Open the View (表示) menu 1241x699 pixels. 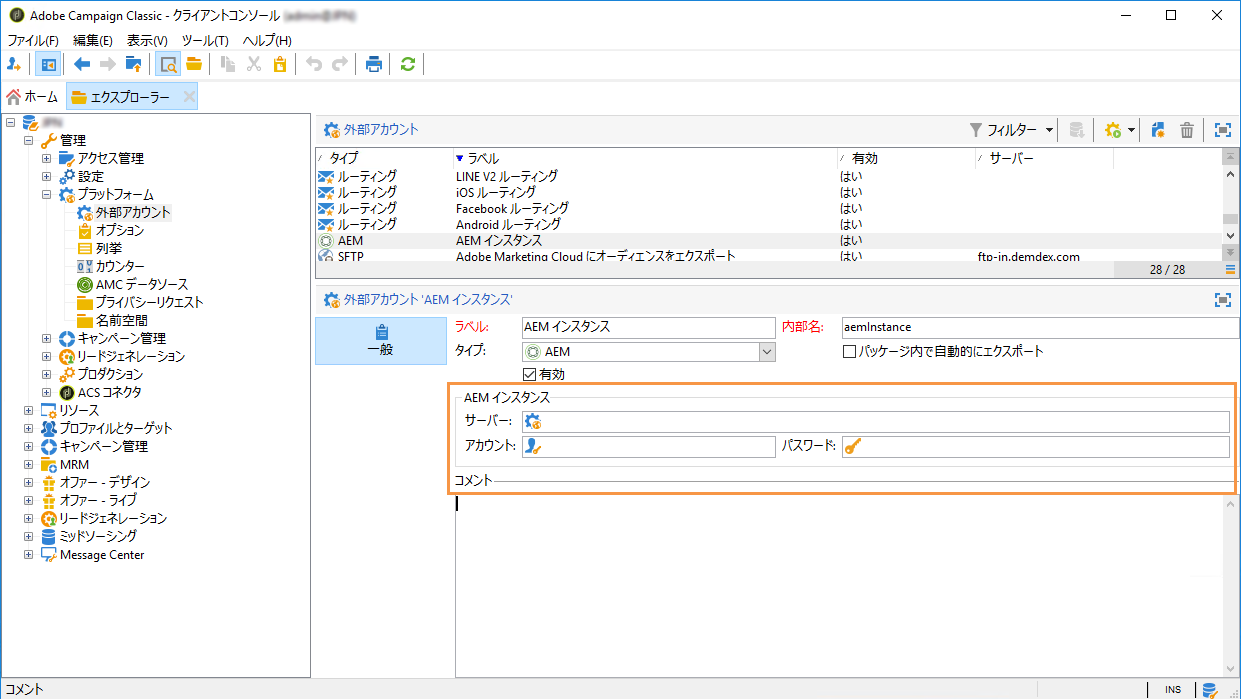147,41
